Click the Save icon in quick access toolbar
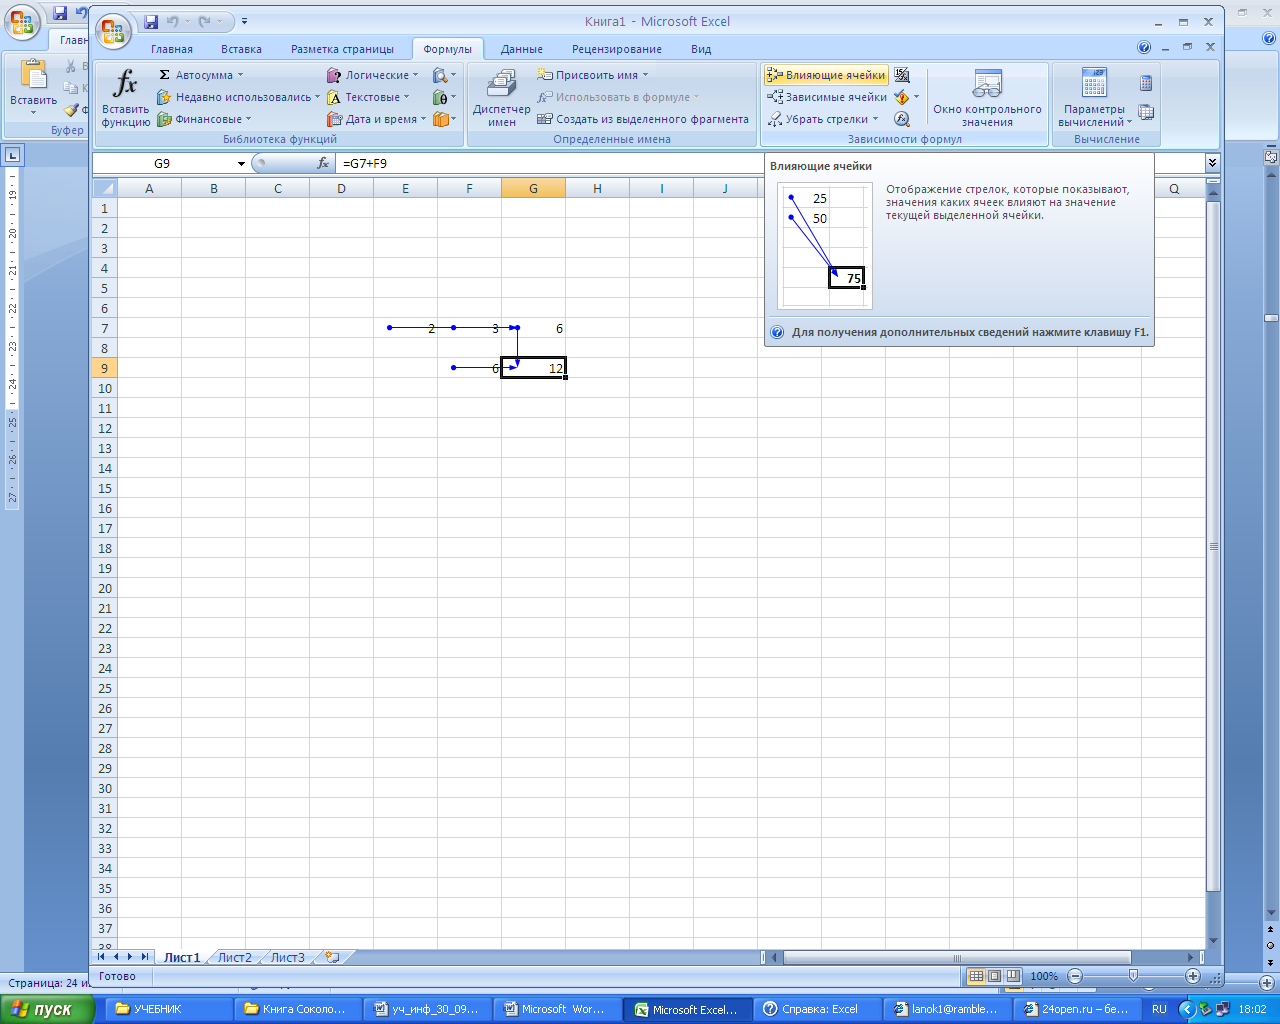Screen dimensions: 1280x1024 [x=151, y=21]
